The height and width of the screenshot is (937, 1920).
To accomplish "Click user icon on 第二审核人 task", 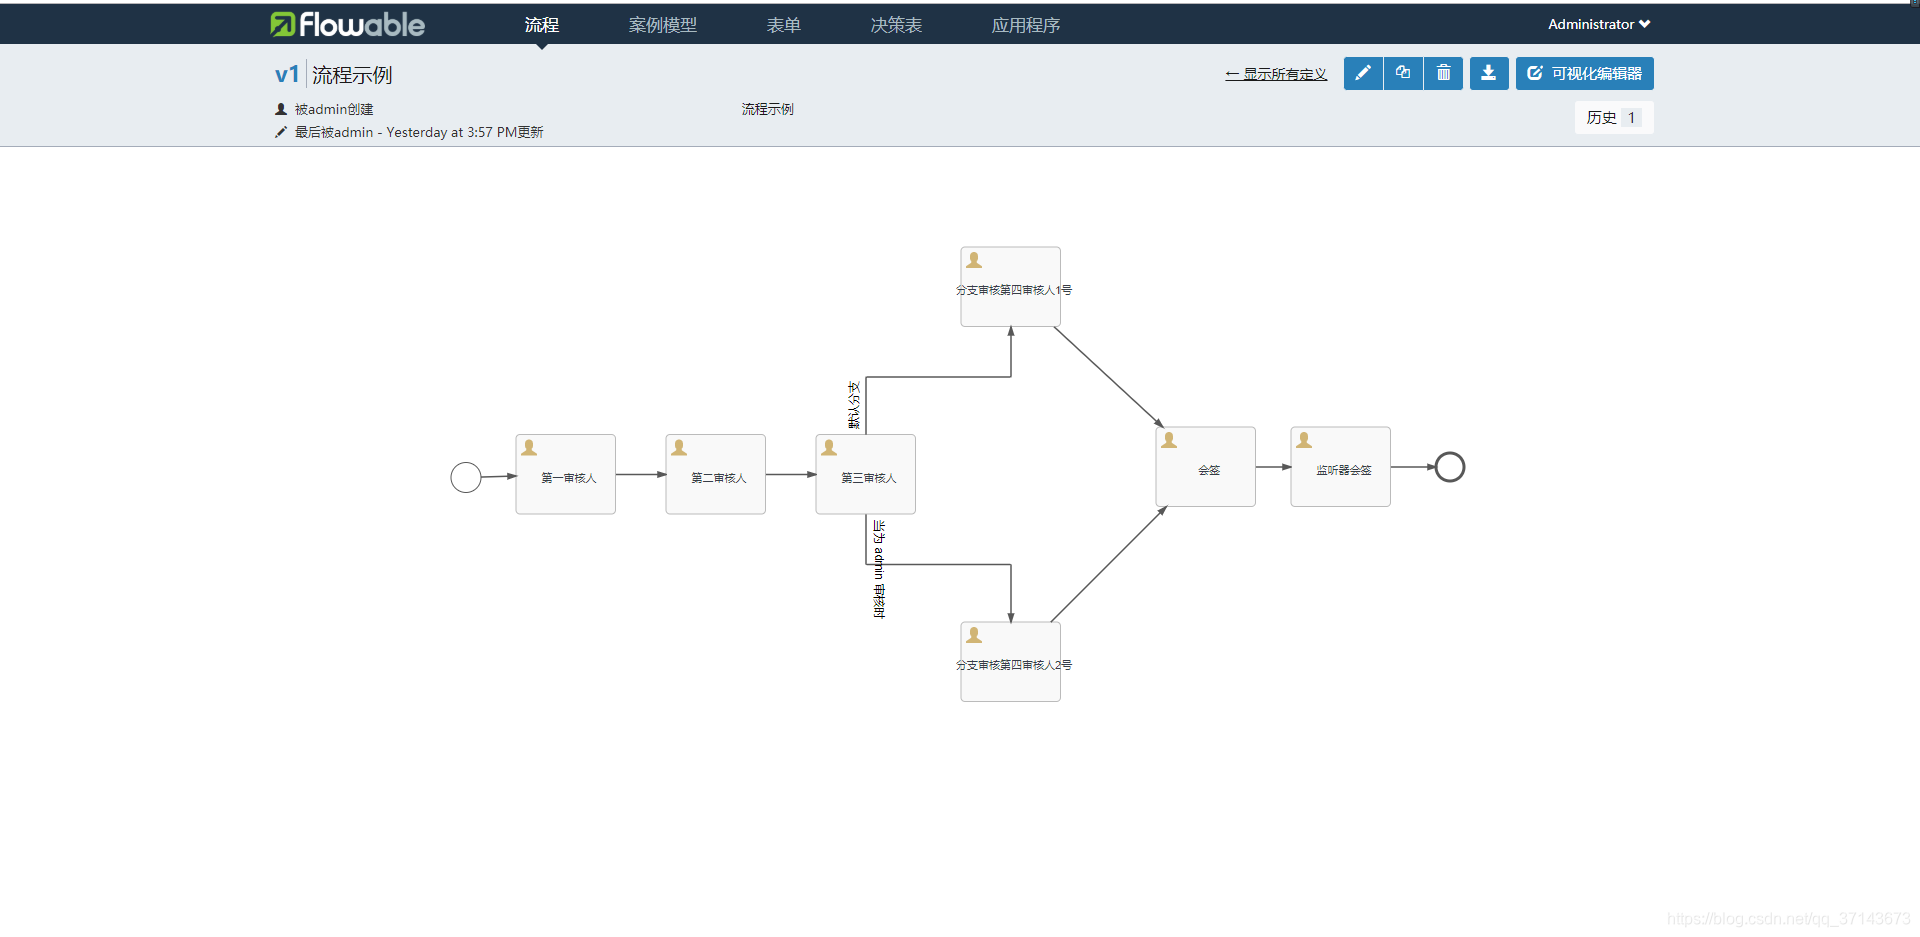I will click(679, 448).
